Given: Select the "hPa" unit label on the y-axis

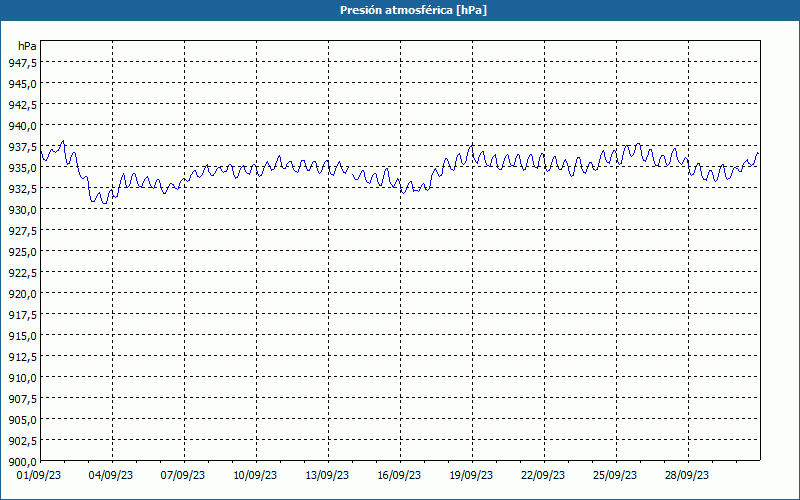Looking at the screenshot, I should [27, 46].
